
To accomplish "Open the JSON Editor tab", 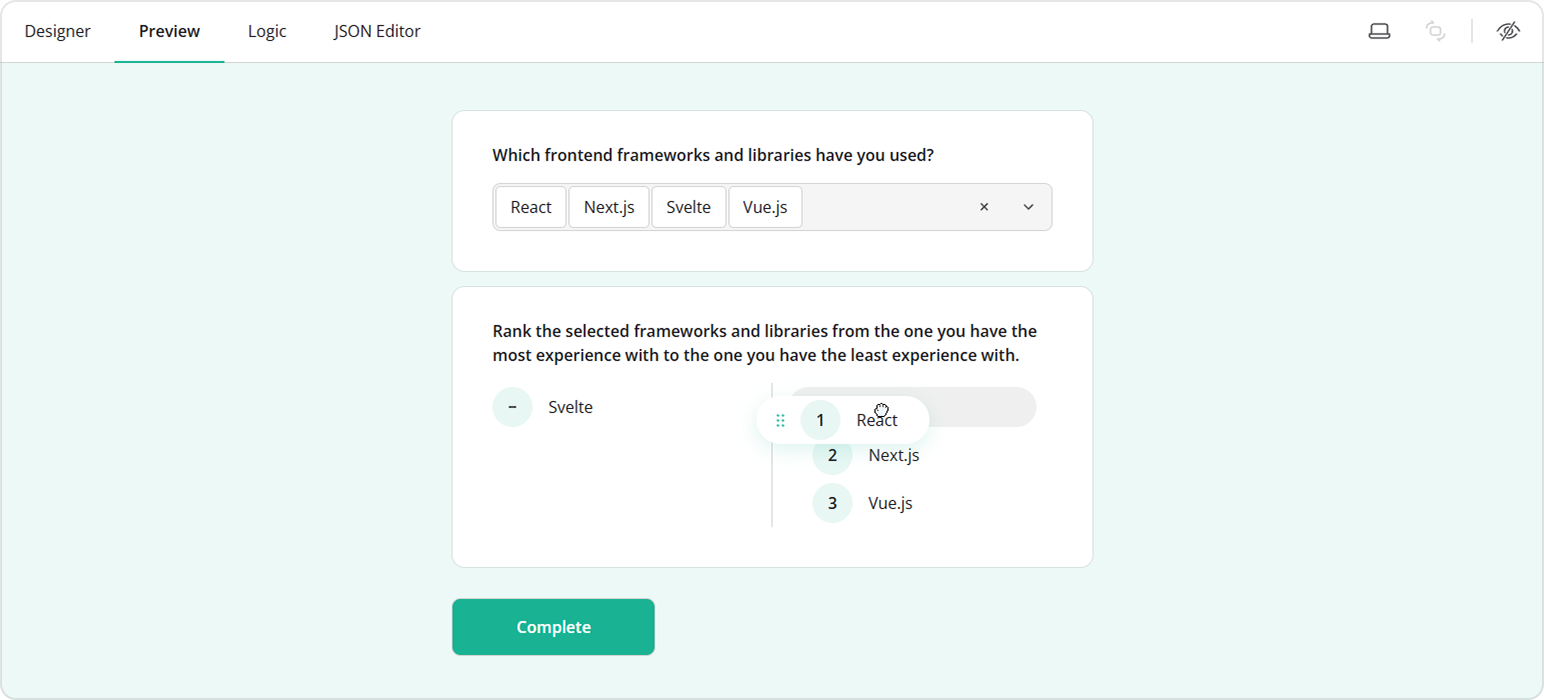I will (x=377, y=31).
